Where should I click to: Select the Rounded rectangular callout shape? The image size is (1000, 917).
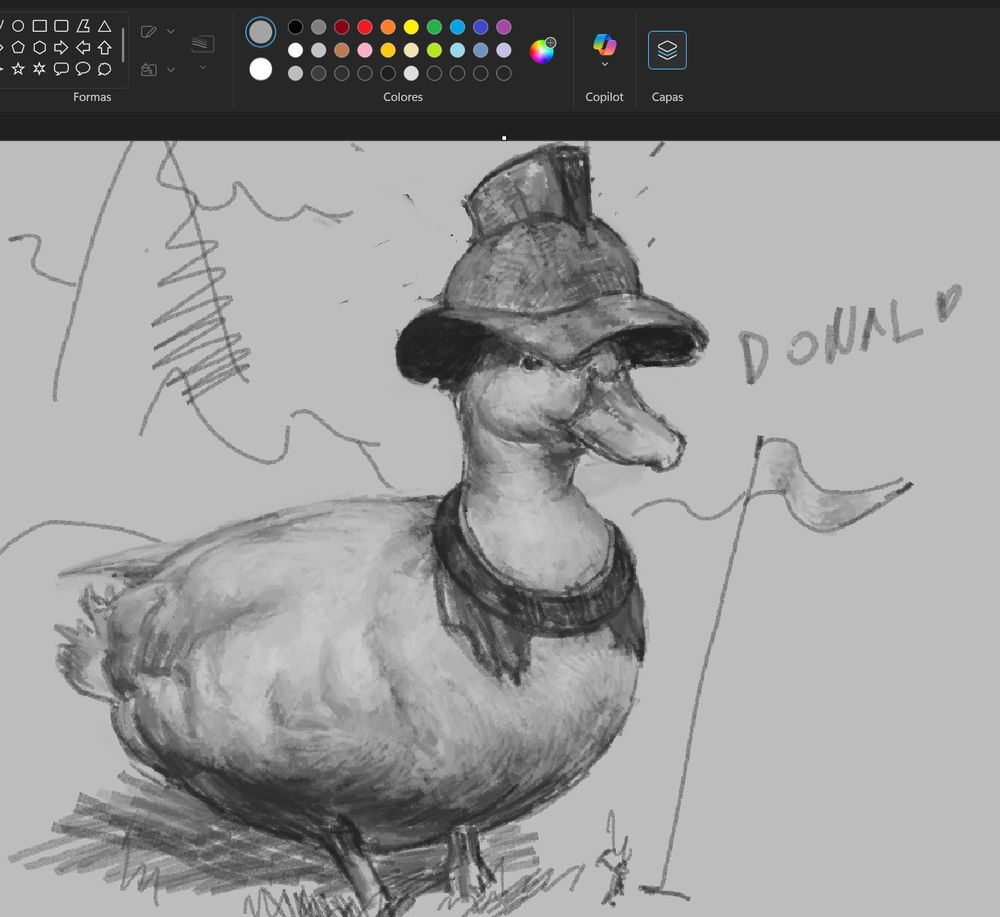(61, 68)
